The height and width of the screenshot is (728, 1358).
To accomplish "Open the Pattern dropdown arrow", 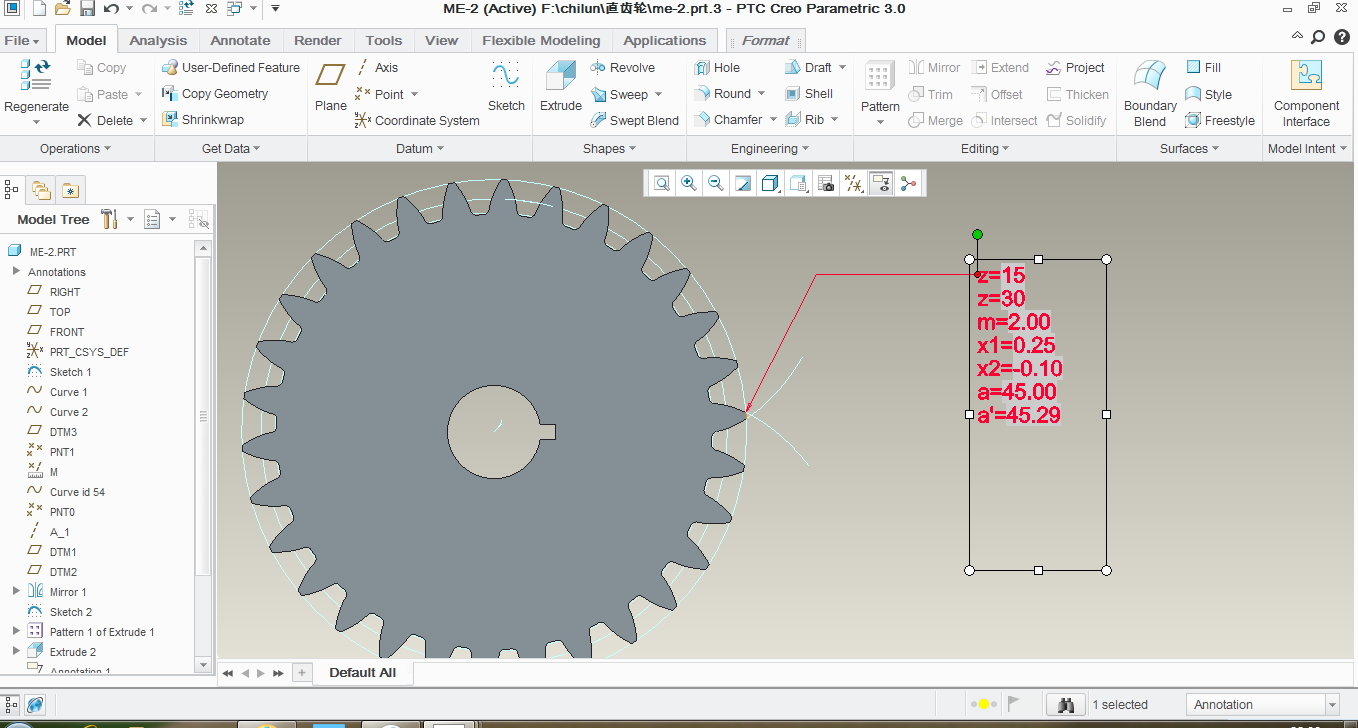I will pyautogui.click(x=880, y=122).
